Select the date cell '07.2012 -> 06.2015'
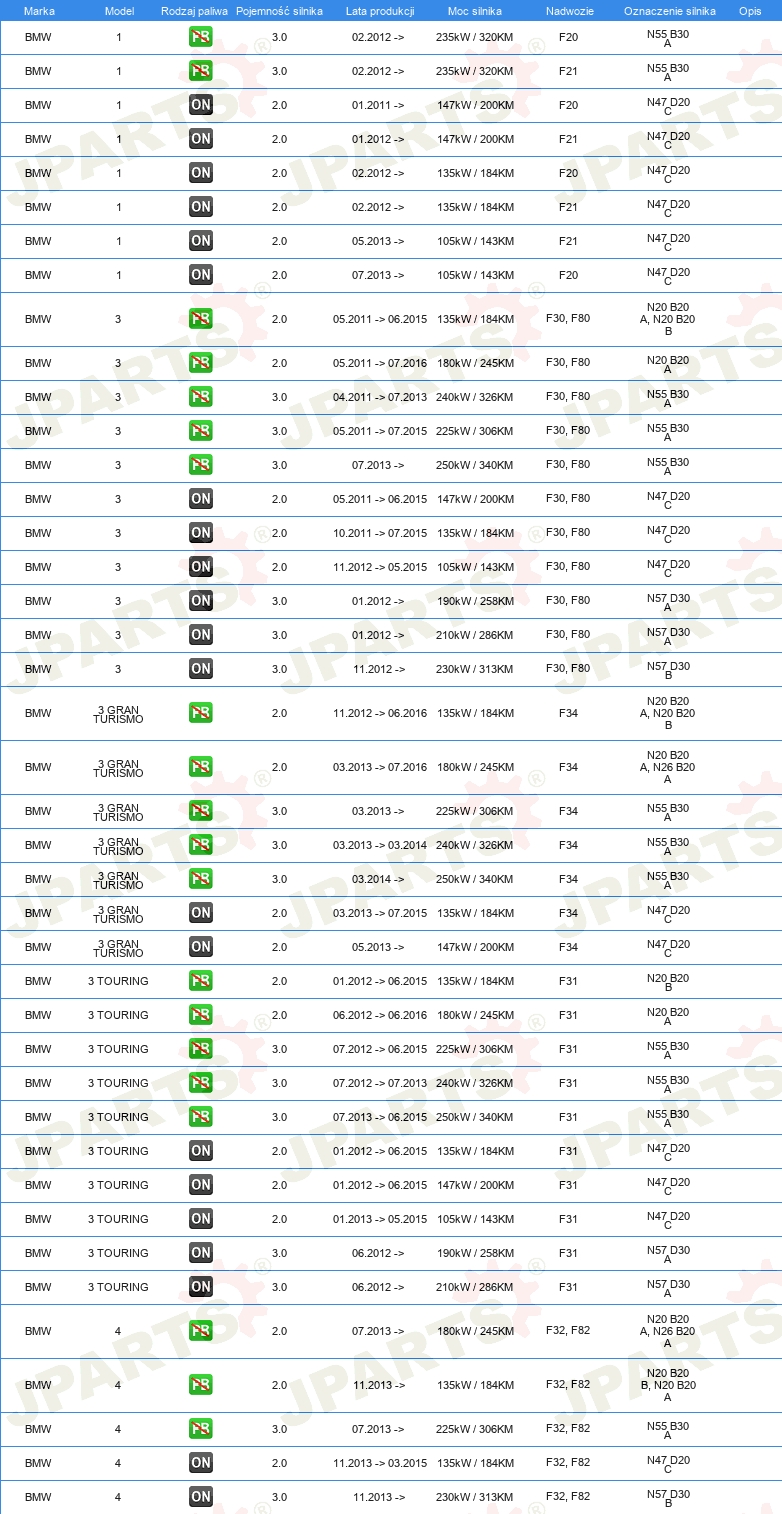Screen dimensions: 782x1514 pos(380,1049)
